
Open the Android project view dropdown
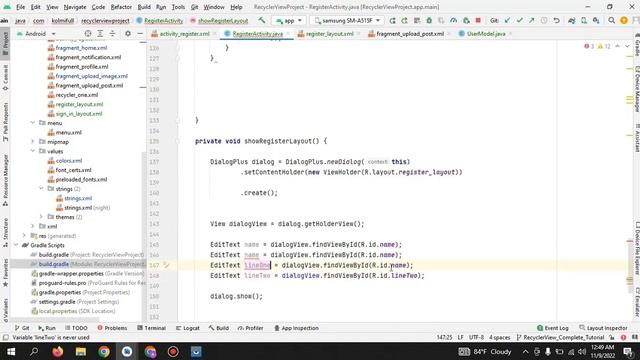click(36, 33)
